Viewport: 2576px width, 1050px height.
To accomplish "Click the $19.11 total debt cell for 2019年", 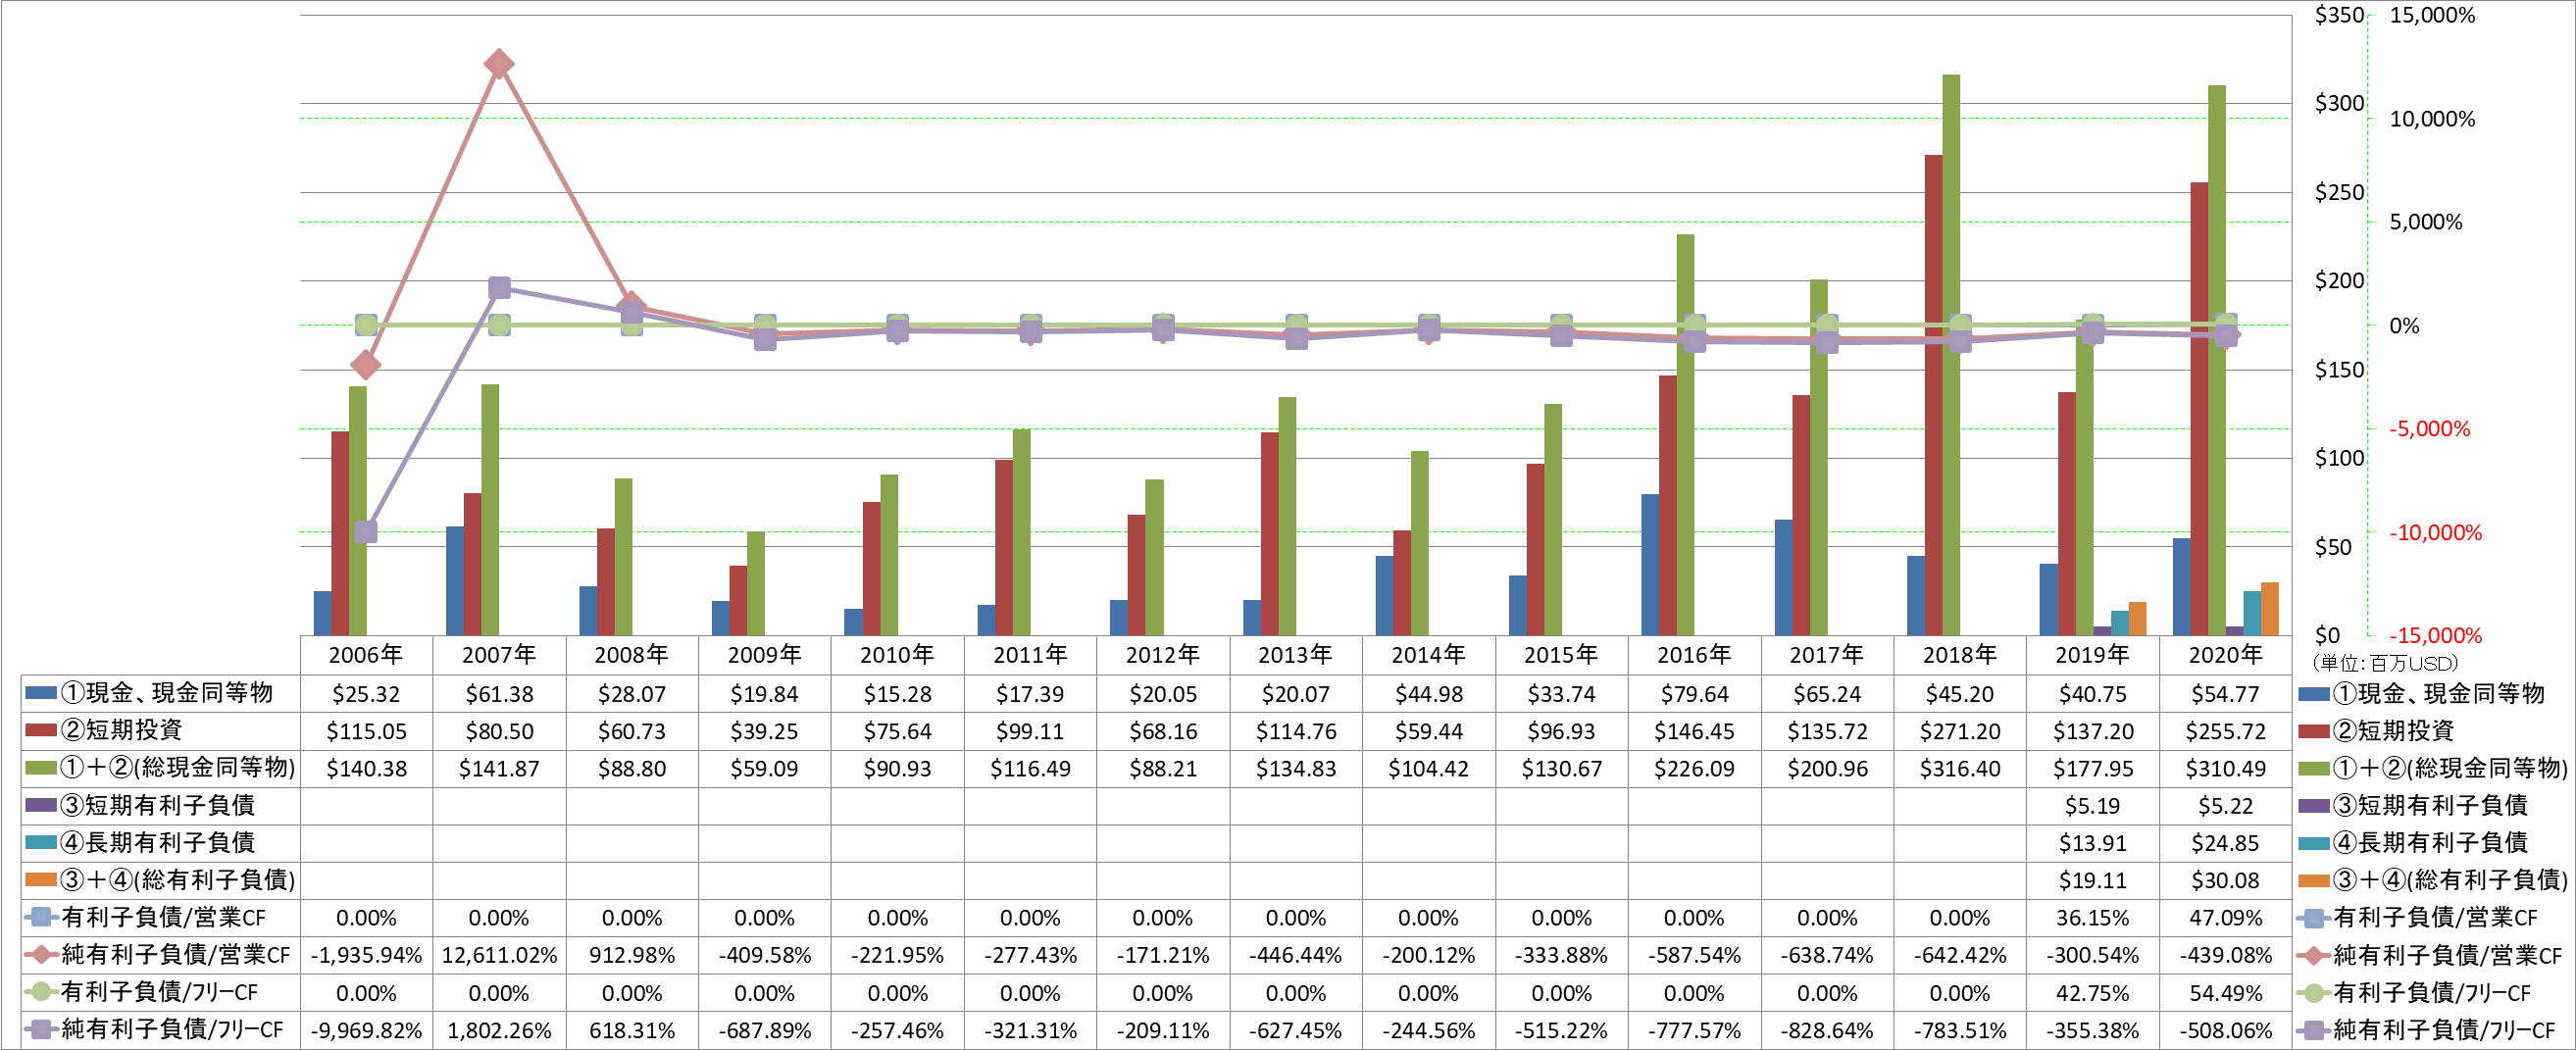I will point(2092,881).
